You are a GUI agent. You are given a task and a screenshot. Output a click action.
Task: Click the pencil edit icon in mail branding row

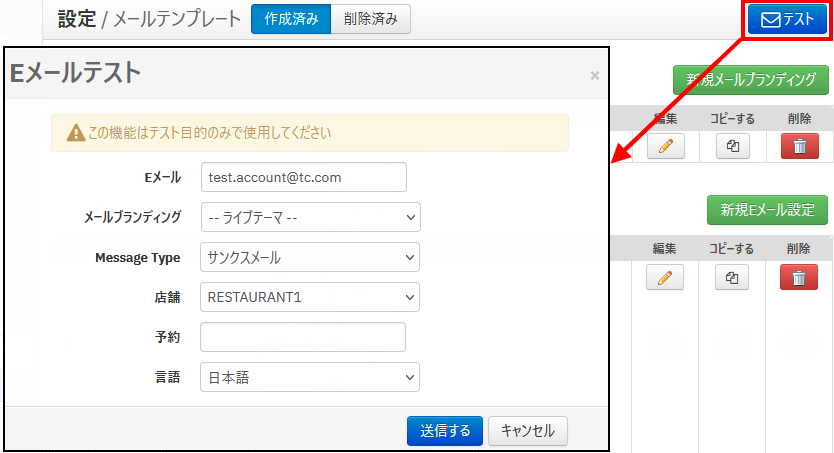coord(665,146)
